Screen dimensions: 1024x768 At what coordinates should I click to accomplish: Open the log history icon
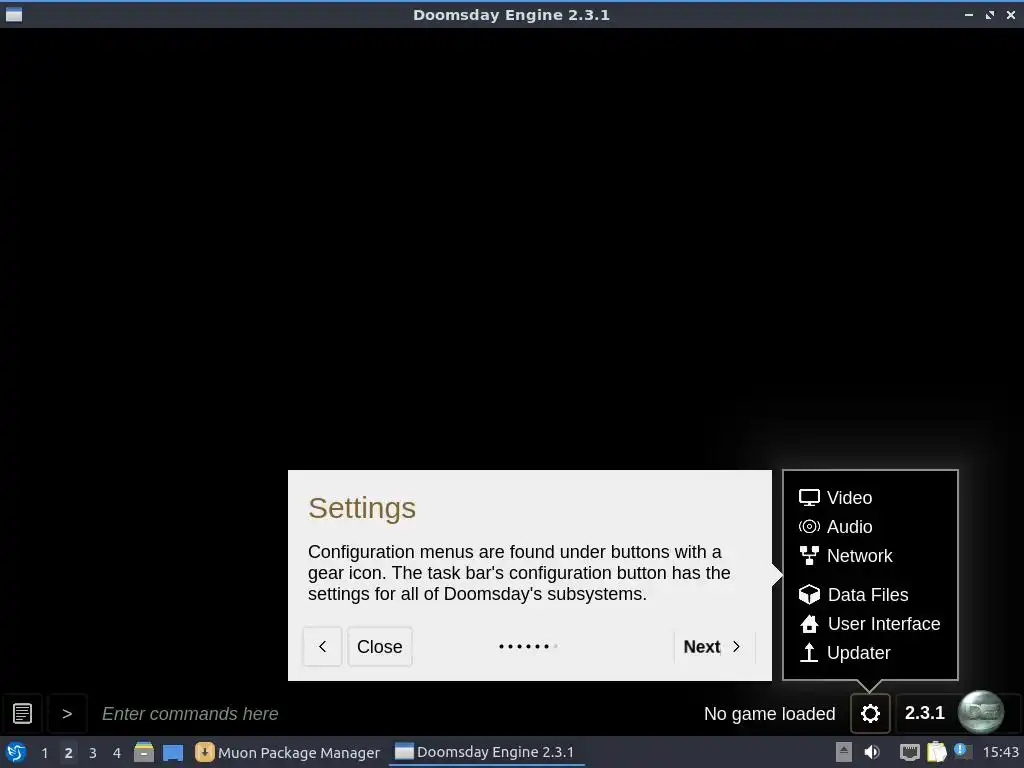click(22, 713)
